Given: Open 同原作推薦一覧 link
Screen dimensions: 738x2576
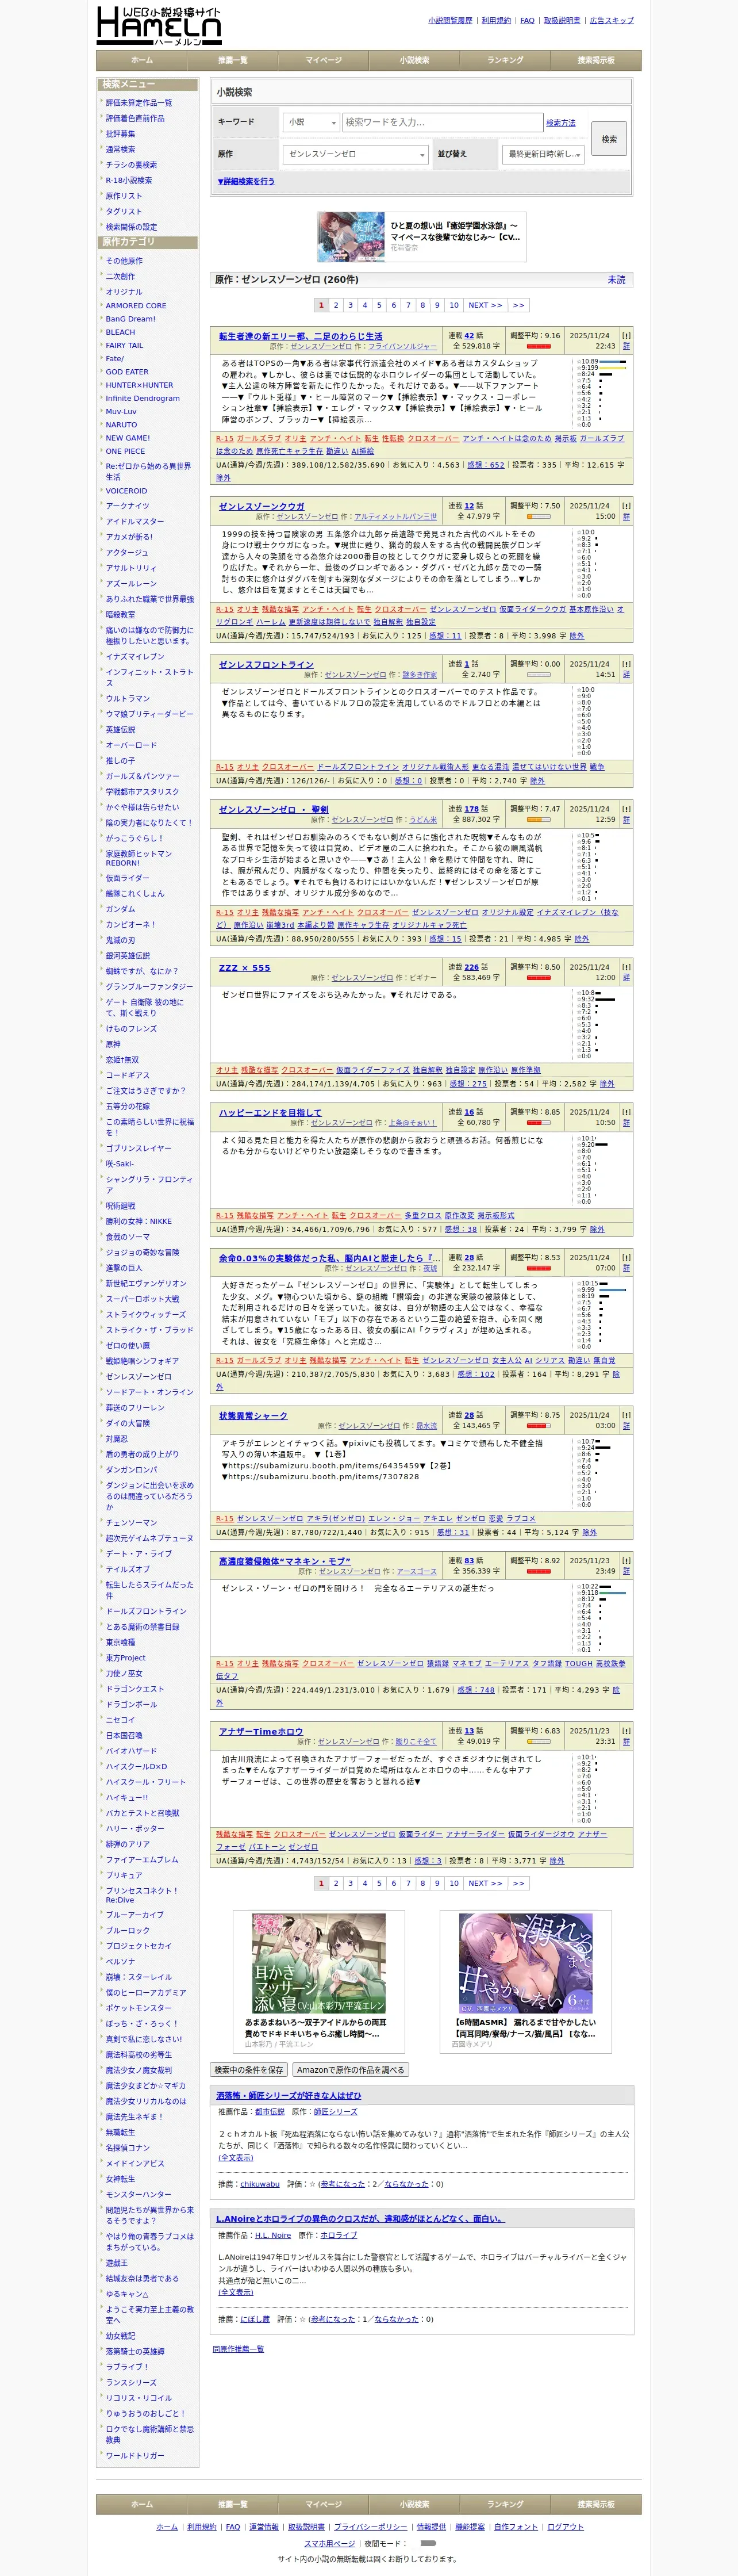Looking at the screenshot, I should [x=238, y=2349].
